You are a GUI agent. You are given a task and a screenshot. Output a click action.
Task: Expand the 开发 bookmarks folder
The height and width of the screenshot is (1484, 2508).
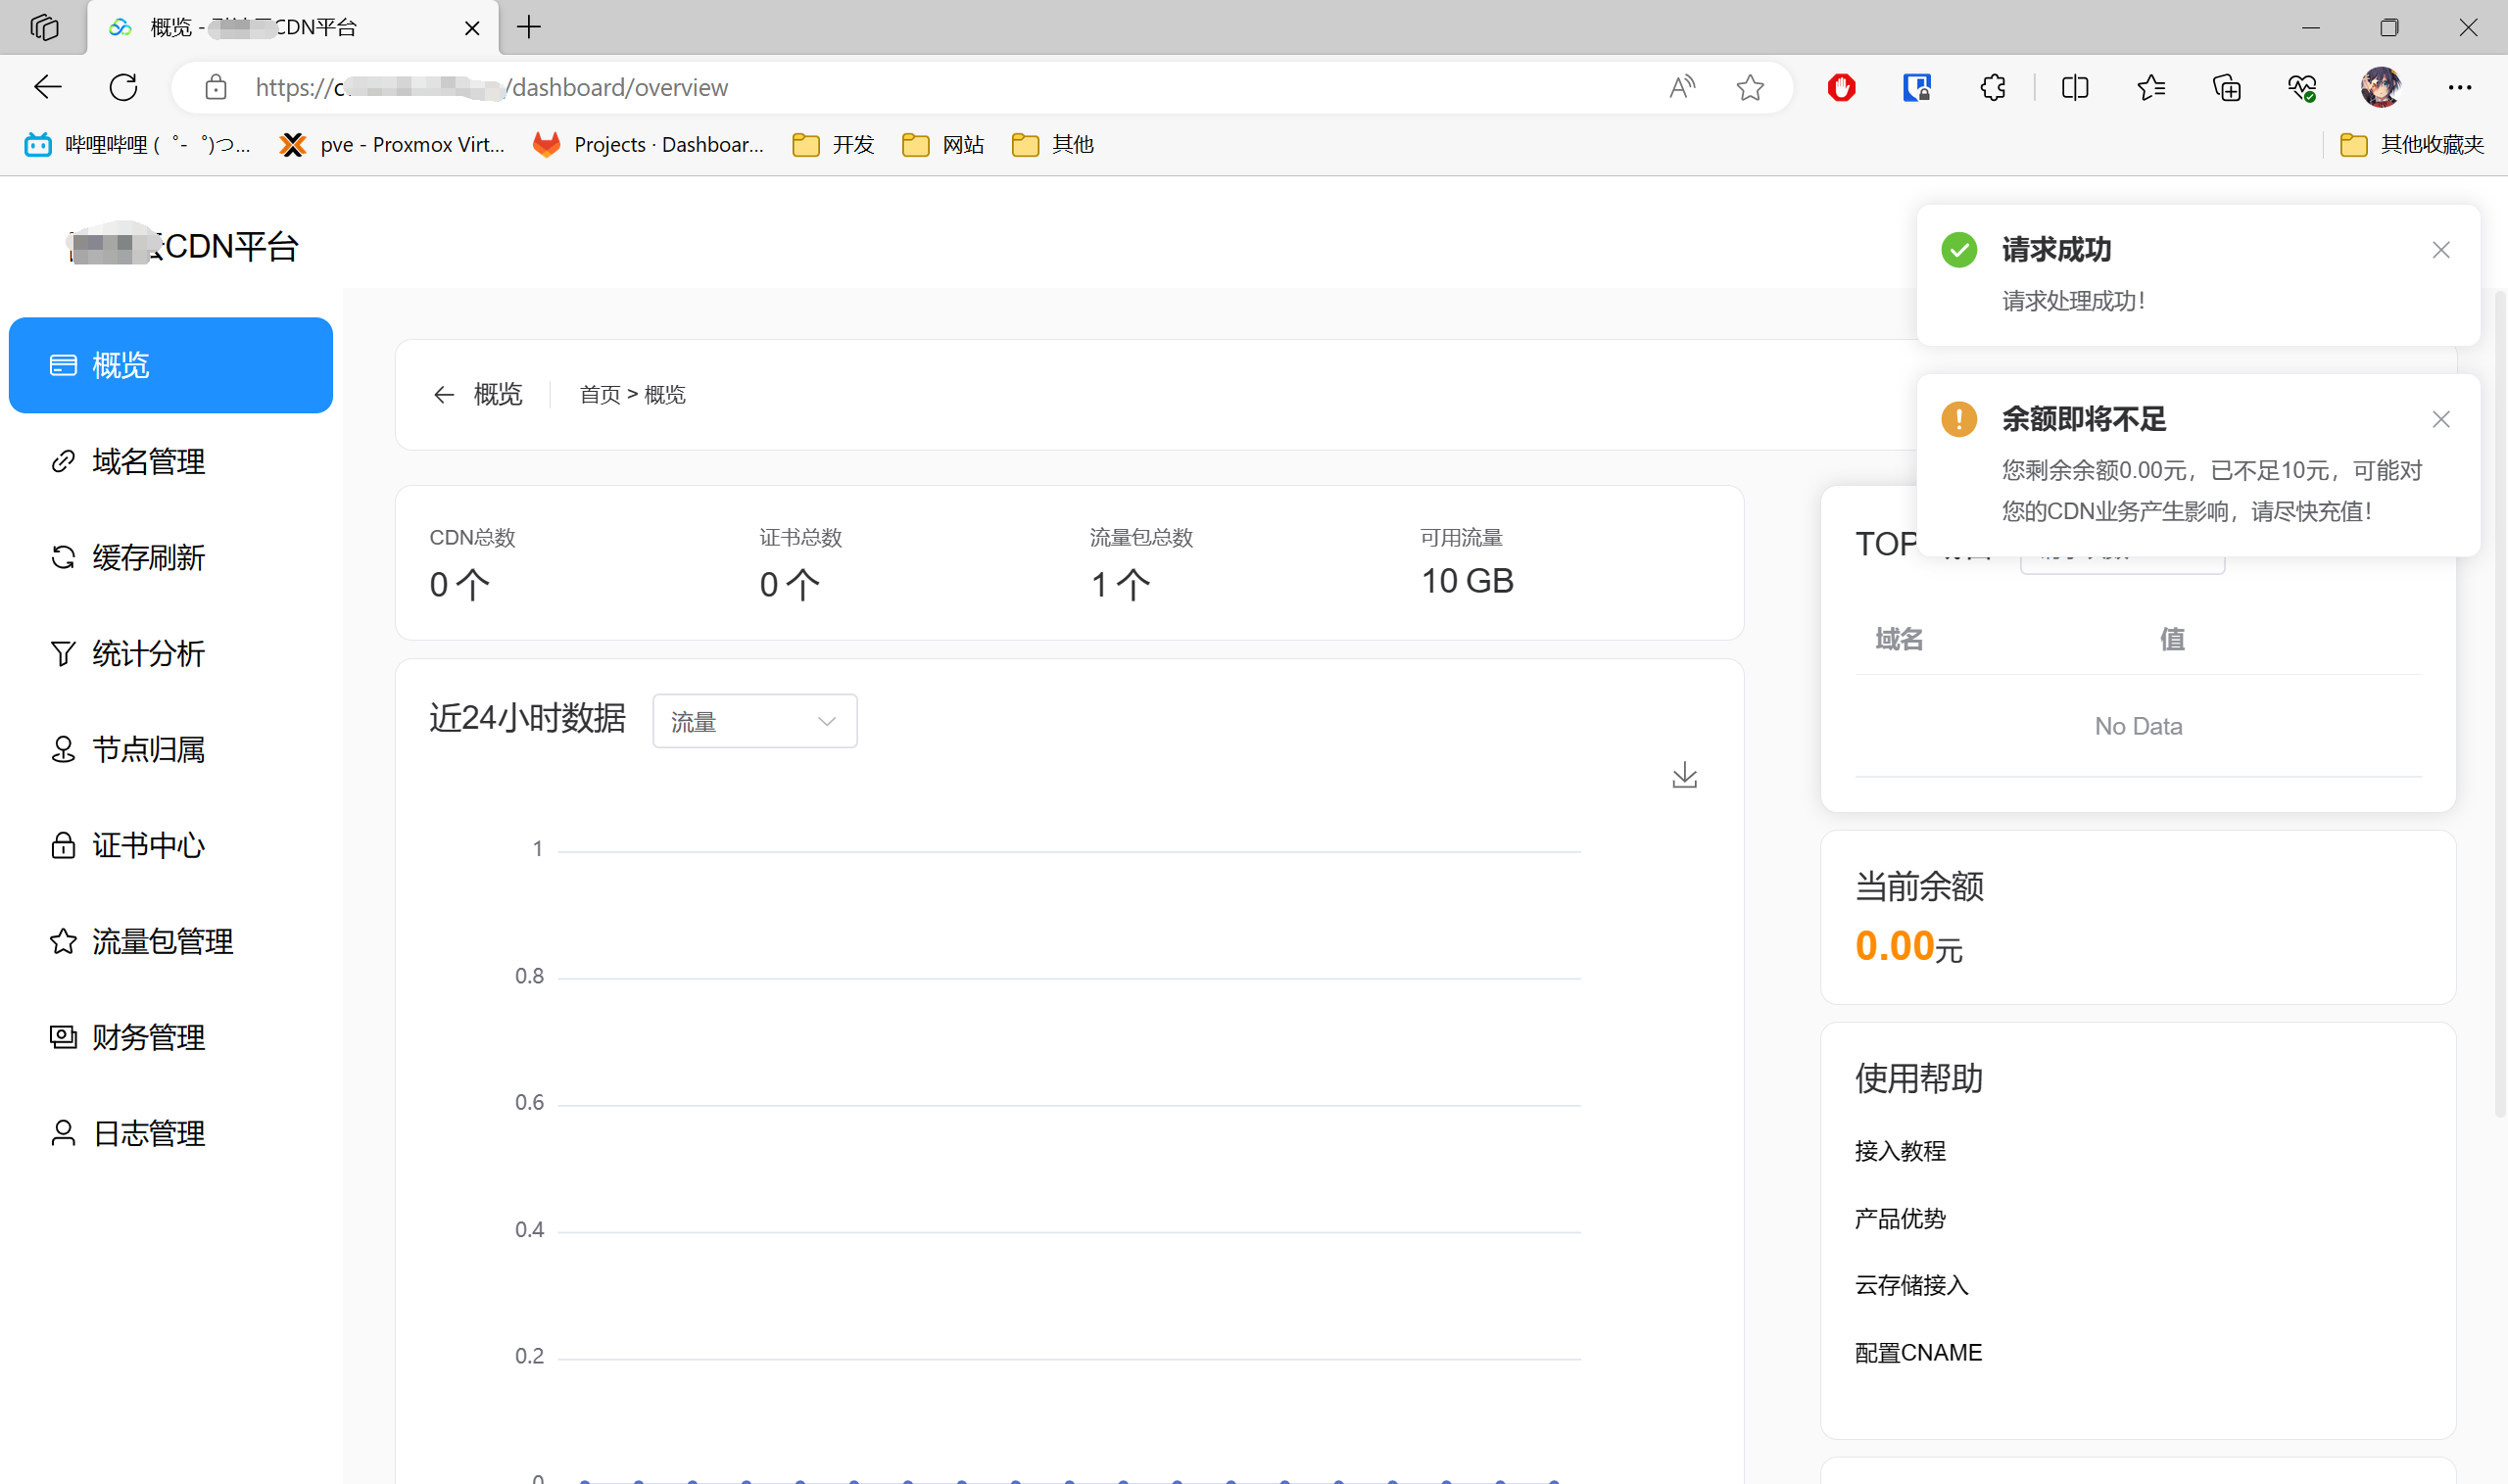833,145
